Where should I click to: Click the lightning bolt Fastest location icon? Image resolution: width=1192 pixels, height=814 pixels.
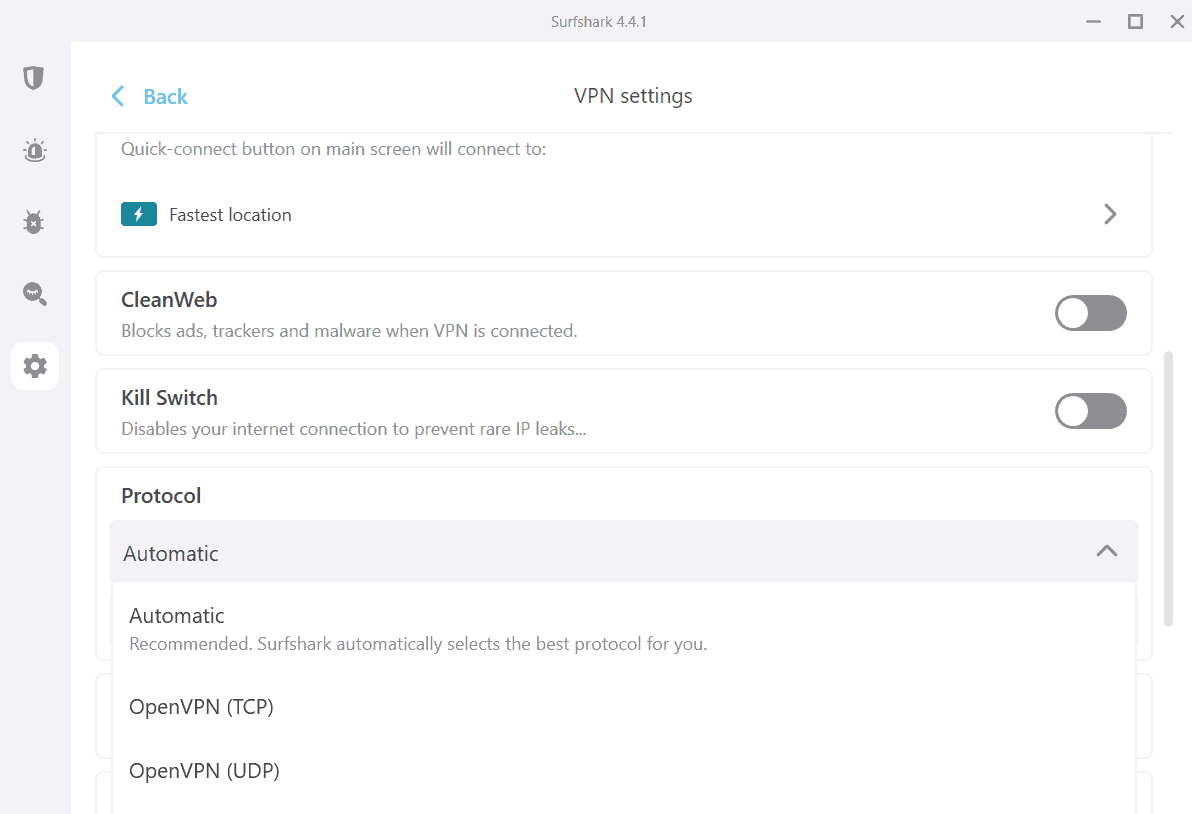click(139, 214)
